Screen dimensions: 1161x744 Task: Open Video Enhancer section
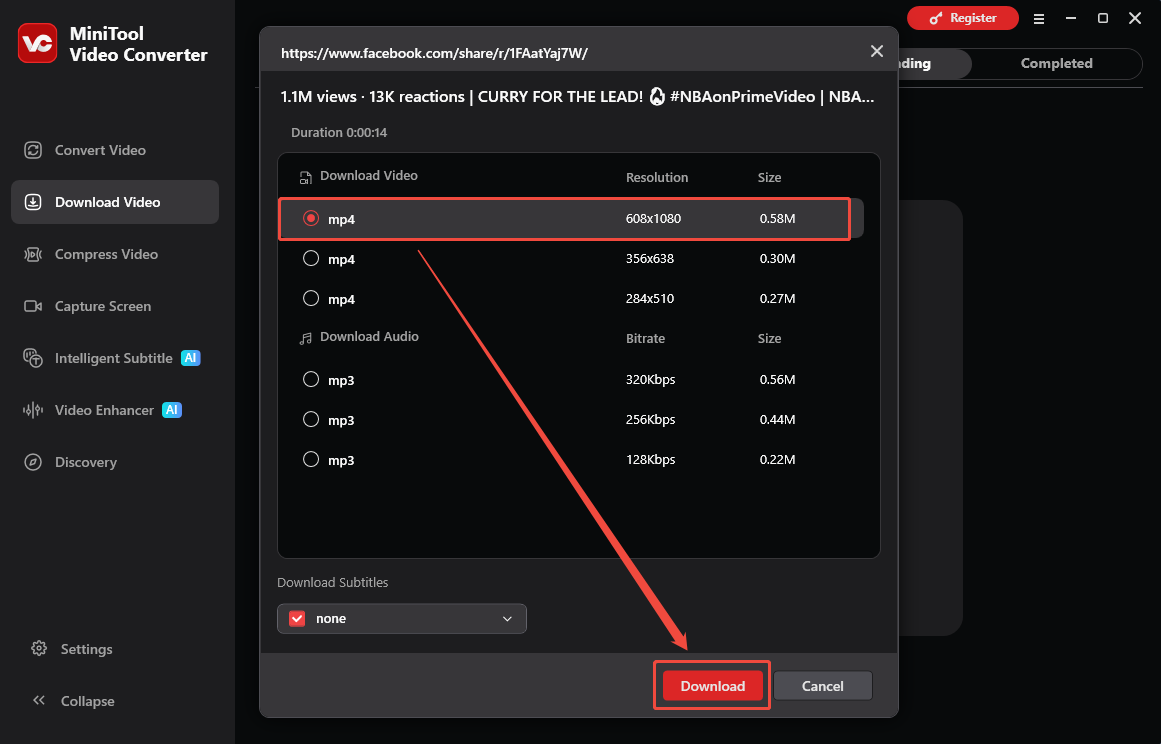pyautogui.click(x=115, y=410)
